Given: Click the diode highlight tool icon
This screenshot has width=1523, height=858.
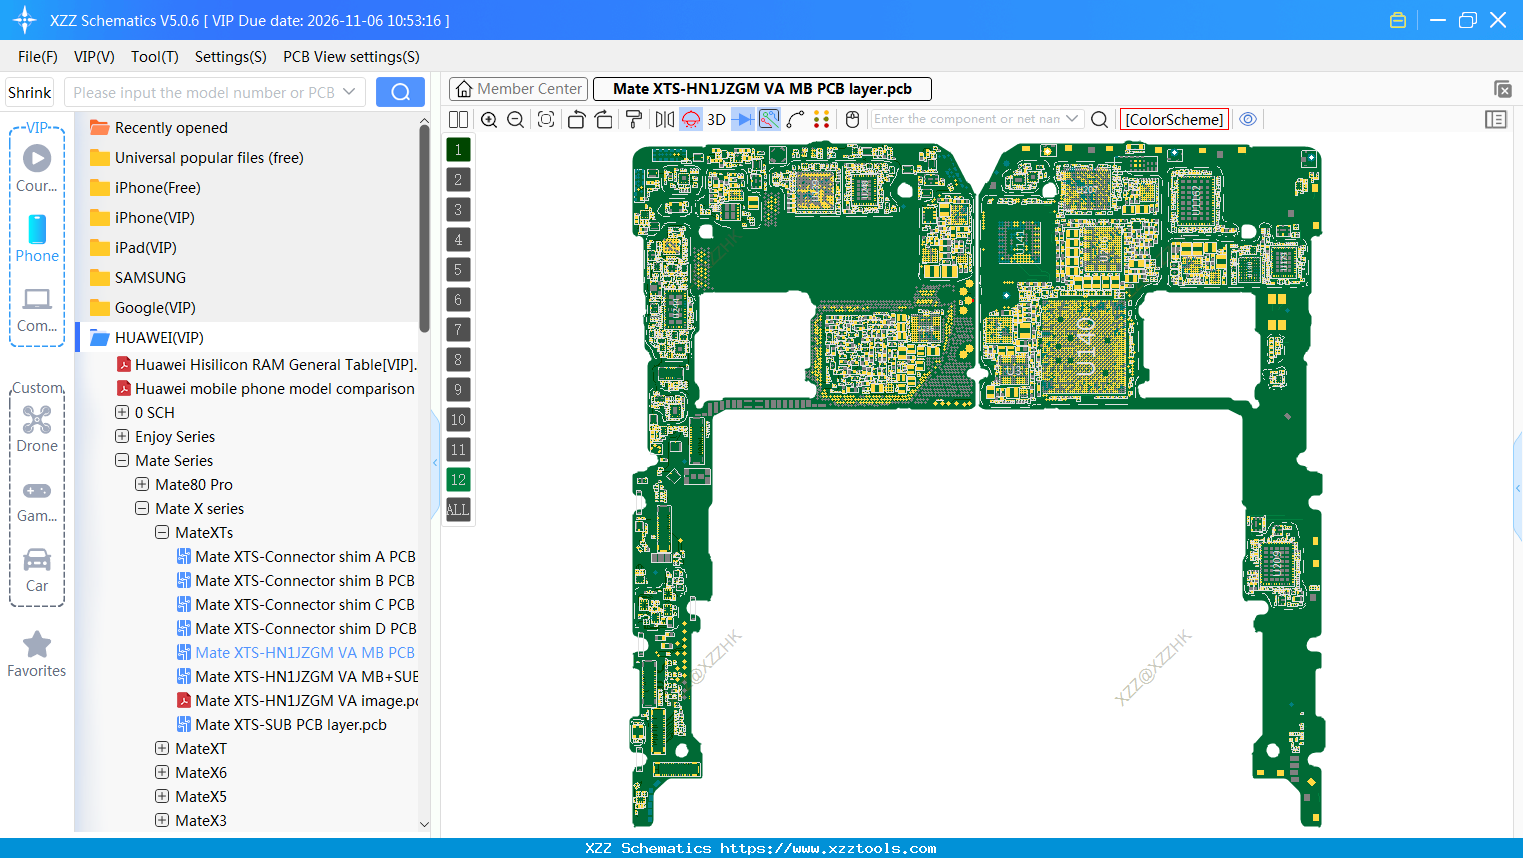Looking at the screenshot, I should (x=742, y=119).
